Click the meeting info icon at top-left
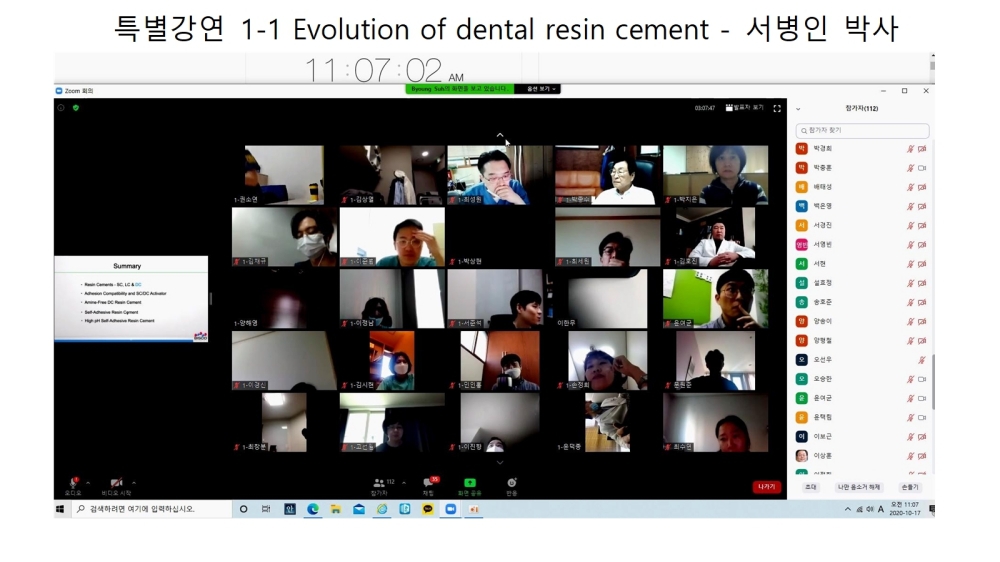This screenshot has height=562, width=1000. tap(61, 107)
